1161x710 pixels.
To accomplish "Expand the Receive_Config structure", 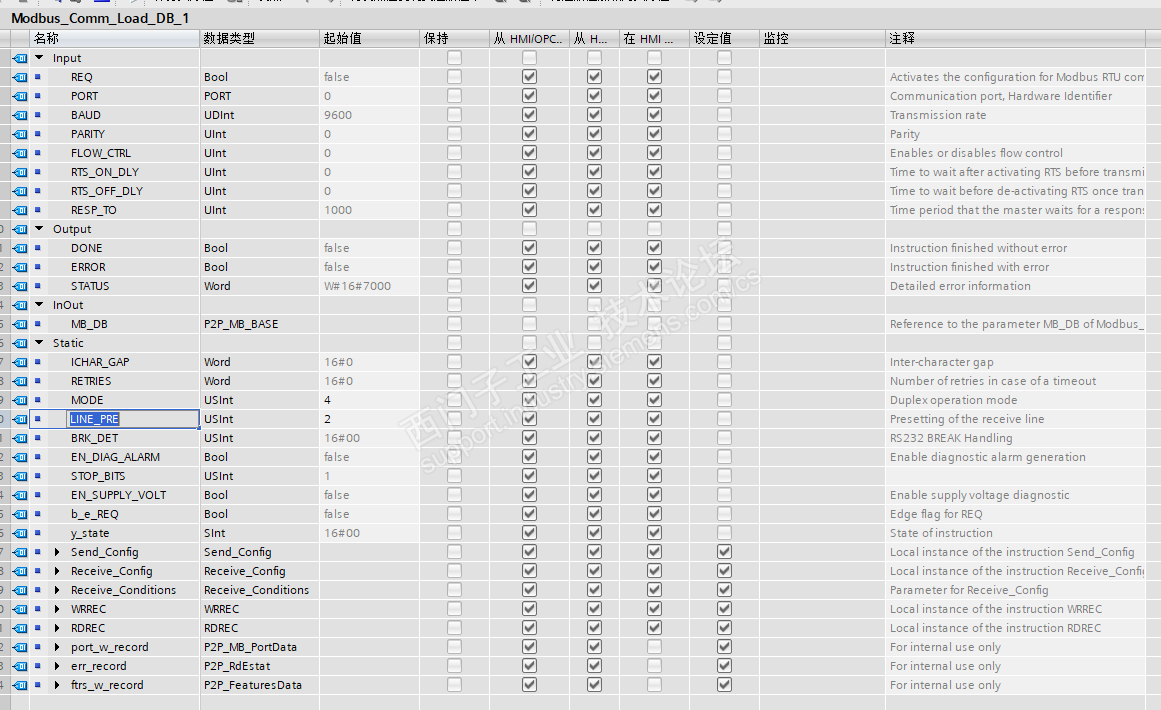I will click(x=57, y=572).
